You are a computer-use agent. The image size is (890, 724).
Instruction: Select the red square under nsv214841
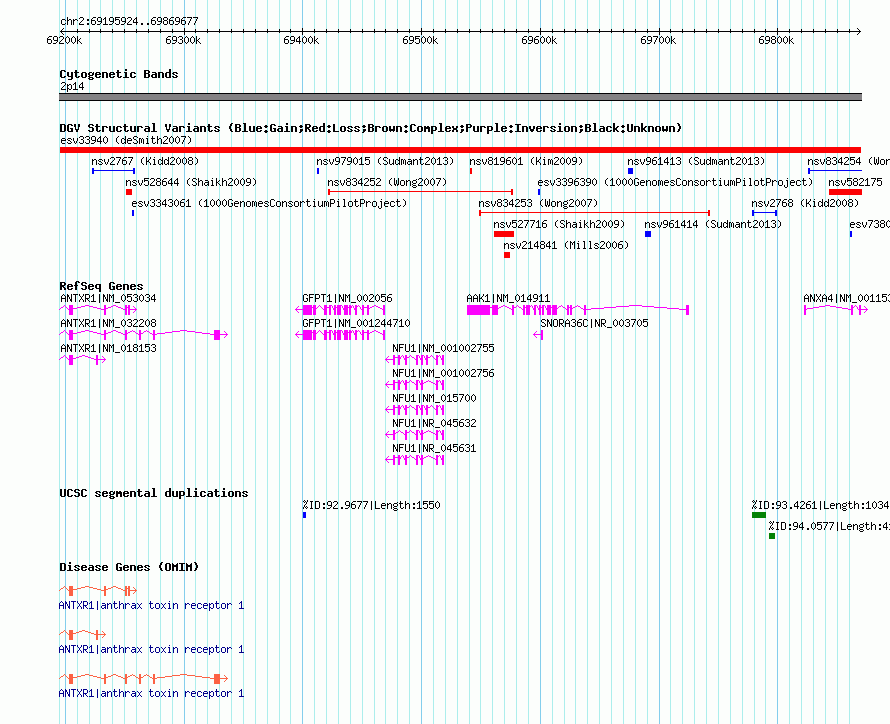[507, 255]
